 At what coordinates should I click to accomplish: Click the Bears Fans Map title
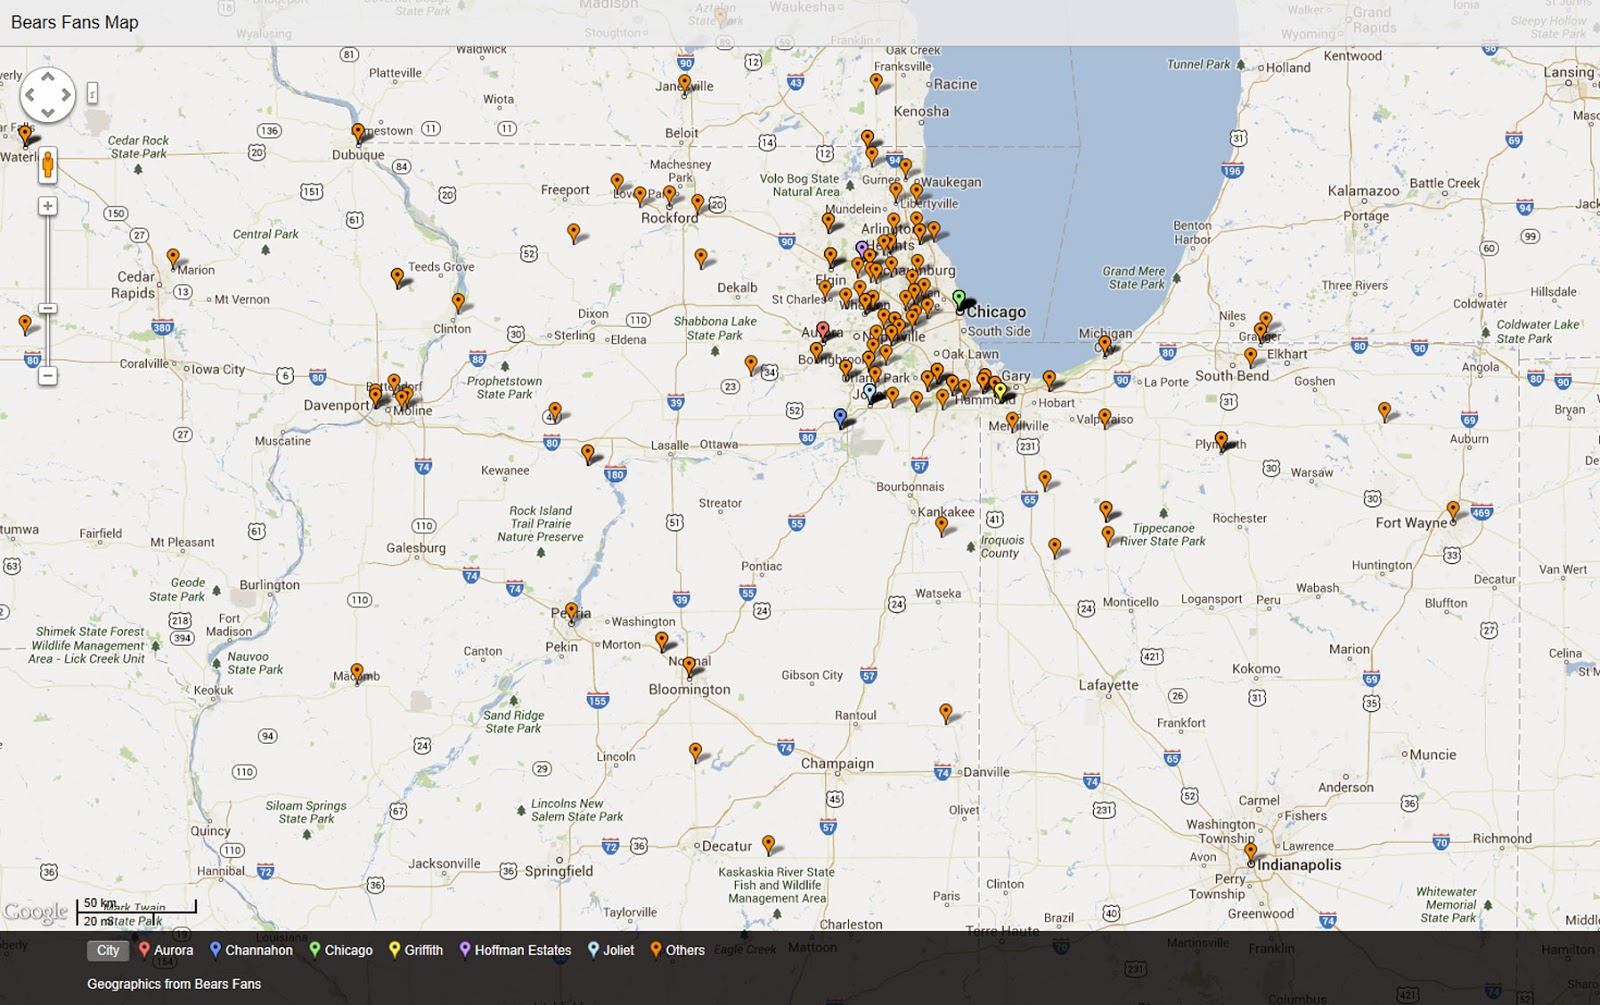tap(75, 22)
